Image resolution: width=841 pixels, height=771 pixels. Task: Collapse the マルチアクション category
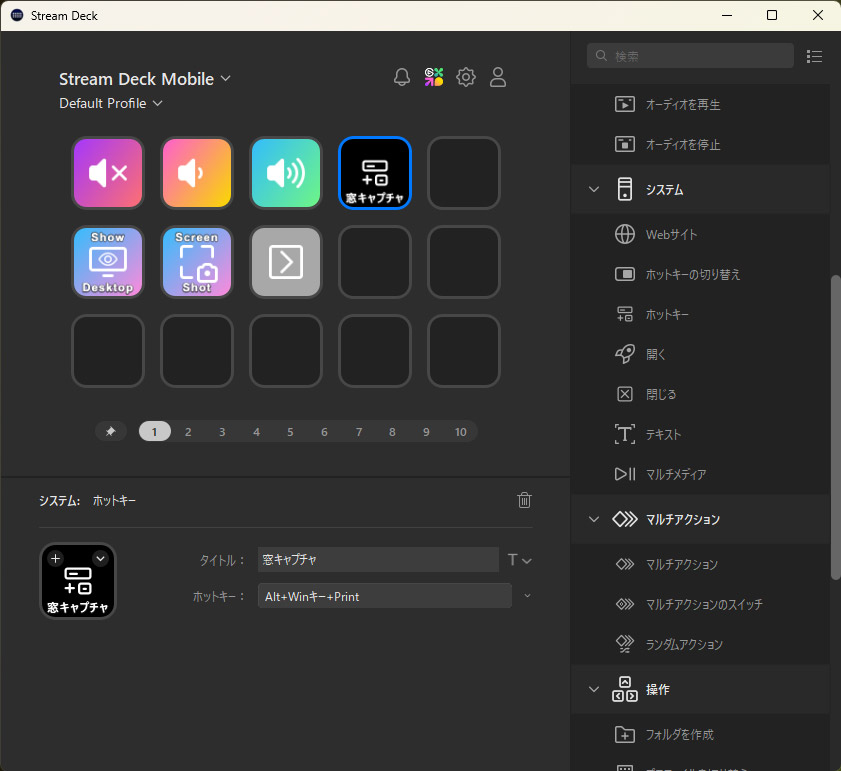coord(594,519)
